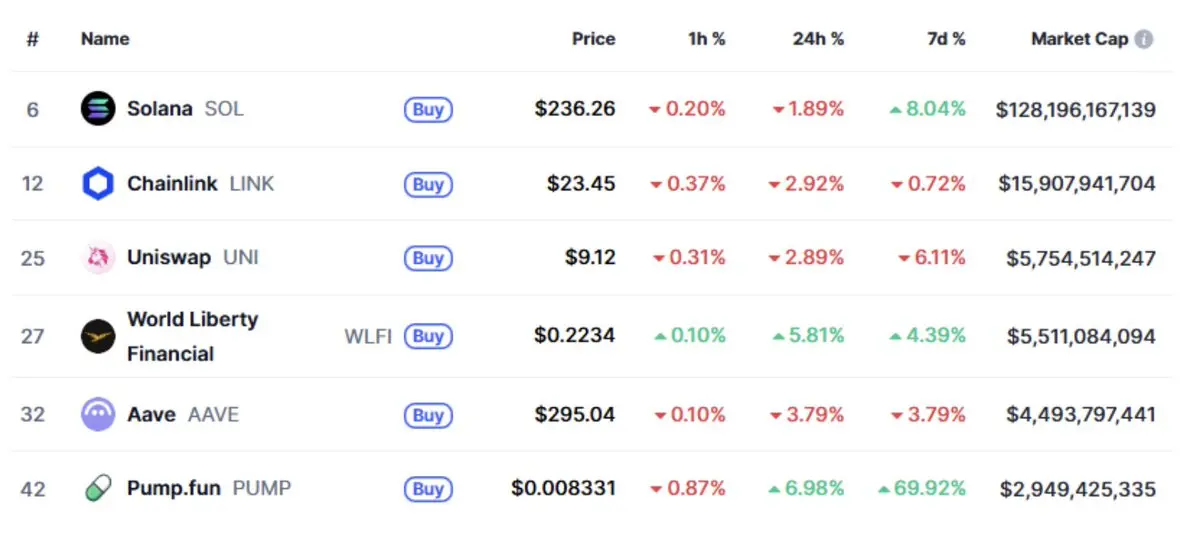Image resolution: width=1200 pixels, height=551 pixels.
Task: Click the Market Cap info icon
Action: click(1144, 39)
